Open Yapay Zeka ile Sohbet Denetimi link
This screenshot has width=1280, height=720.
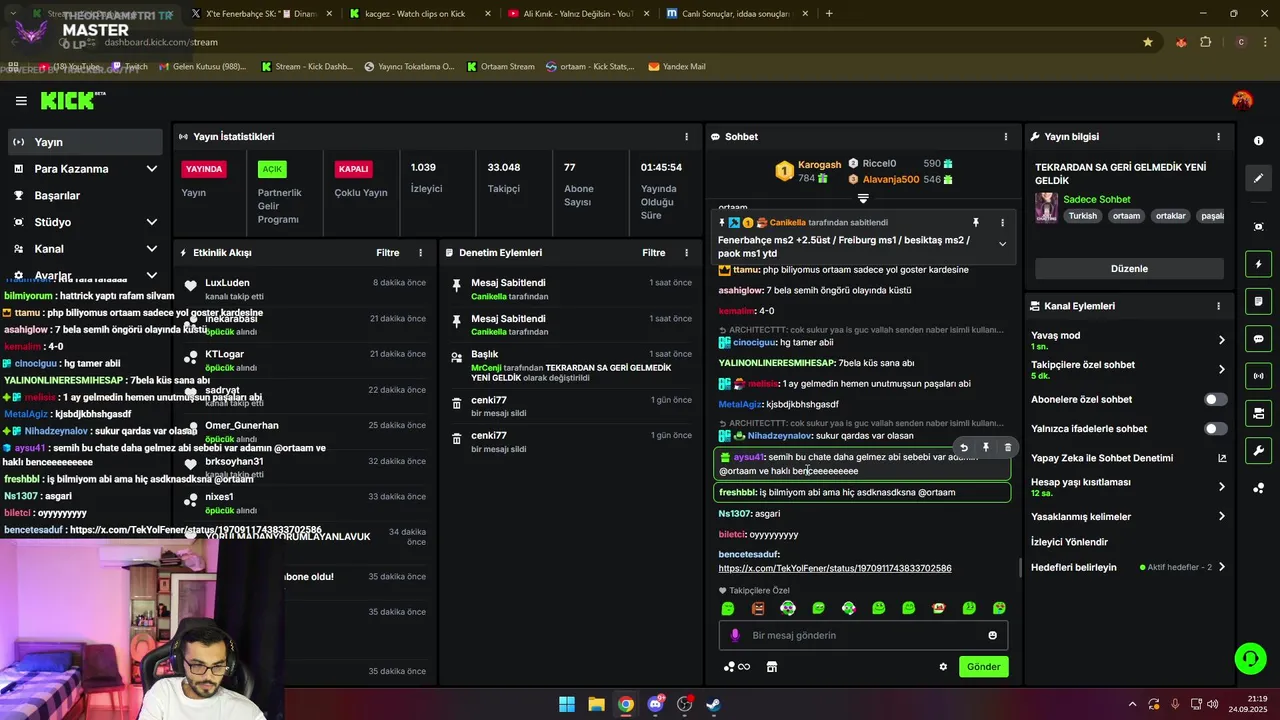pyautogui.click(x=1129, y=458)
